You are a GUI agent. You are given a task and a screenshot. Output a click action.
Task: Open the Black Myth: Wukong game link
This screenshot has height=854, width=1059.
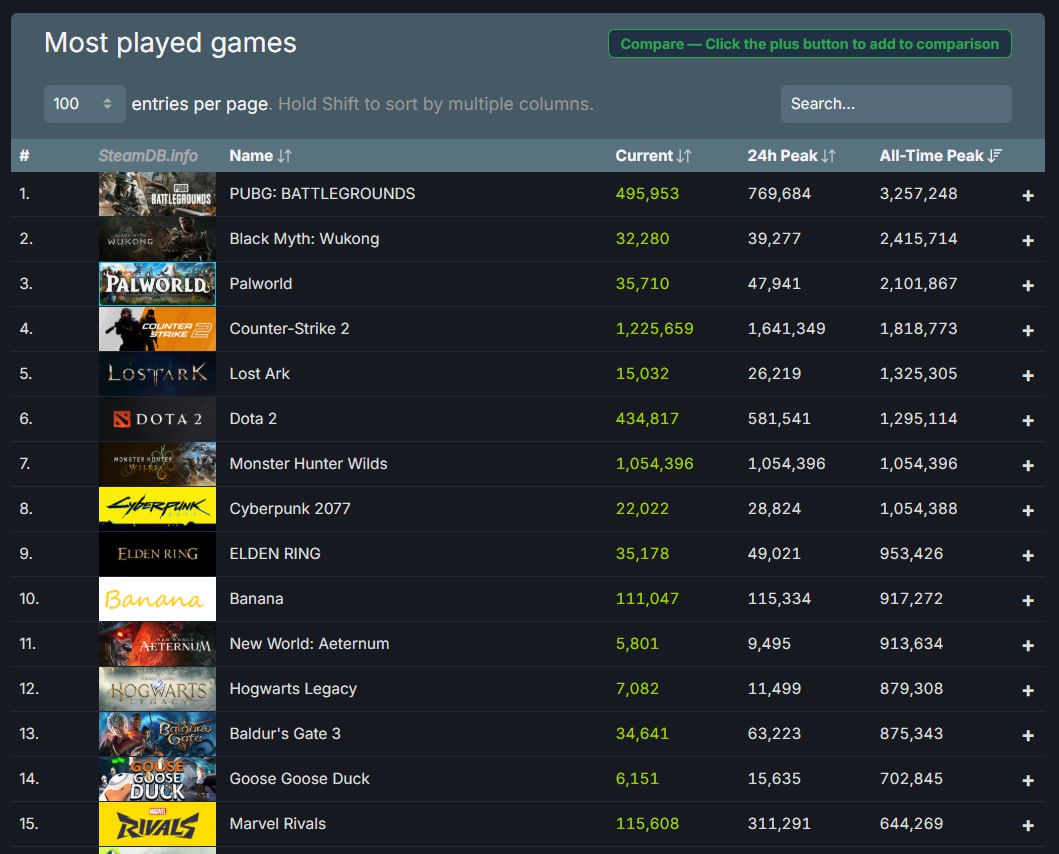304,239
